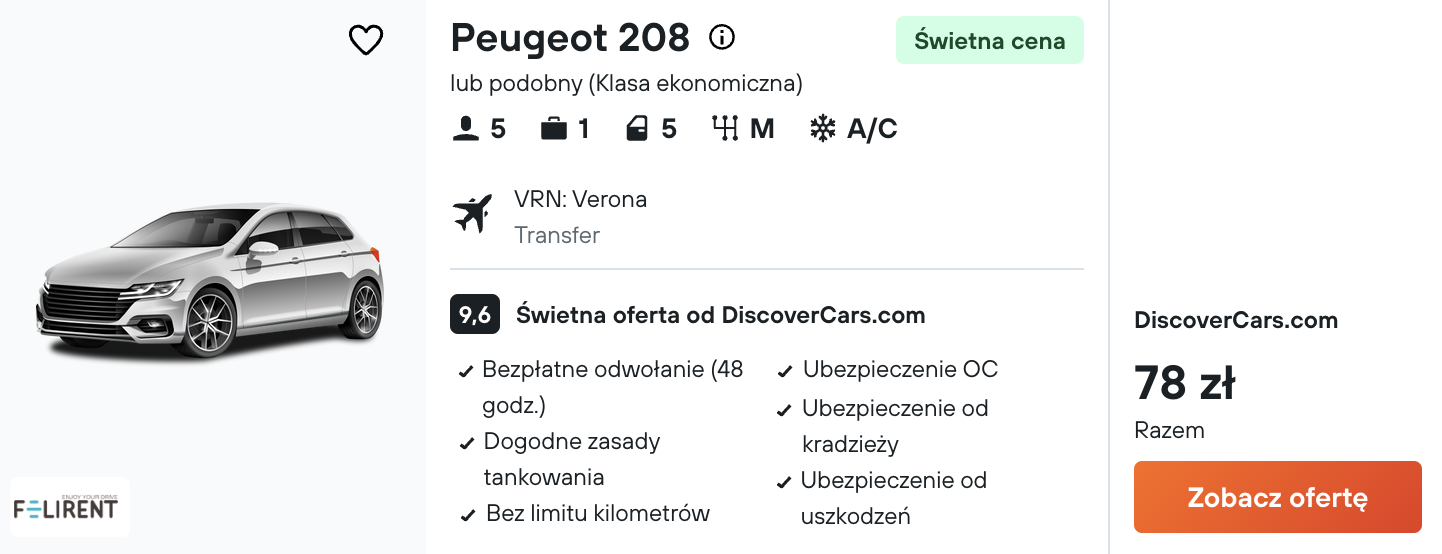Screen dimensions: 1442x554
Task: Select the Peugeot 208 car title
Action: tap(570, 38)
